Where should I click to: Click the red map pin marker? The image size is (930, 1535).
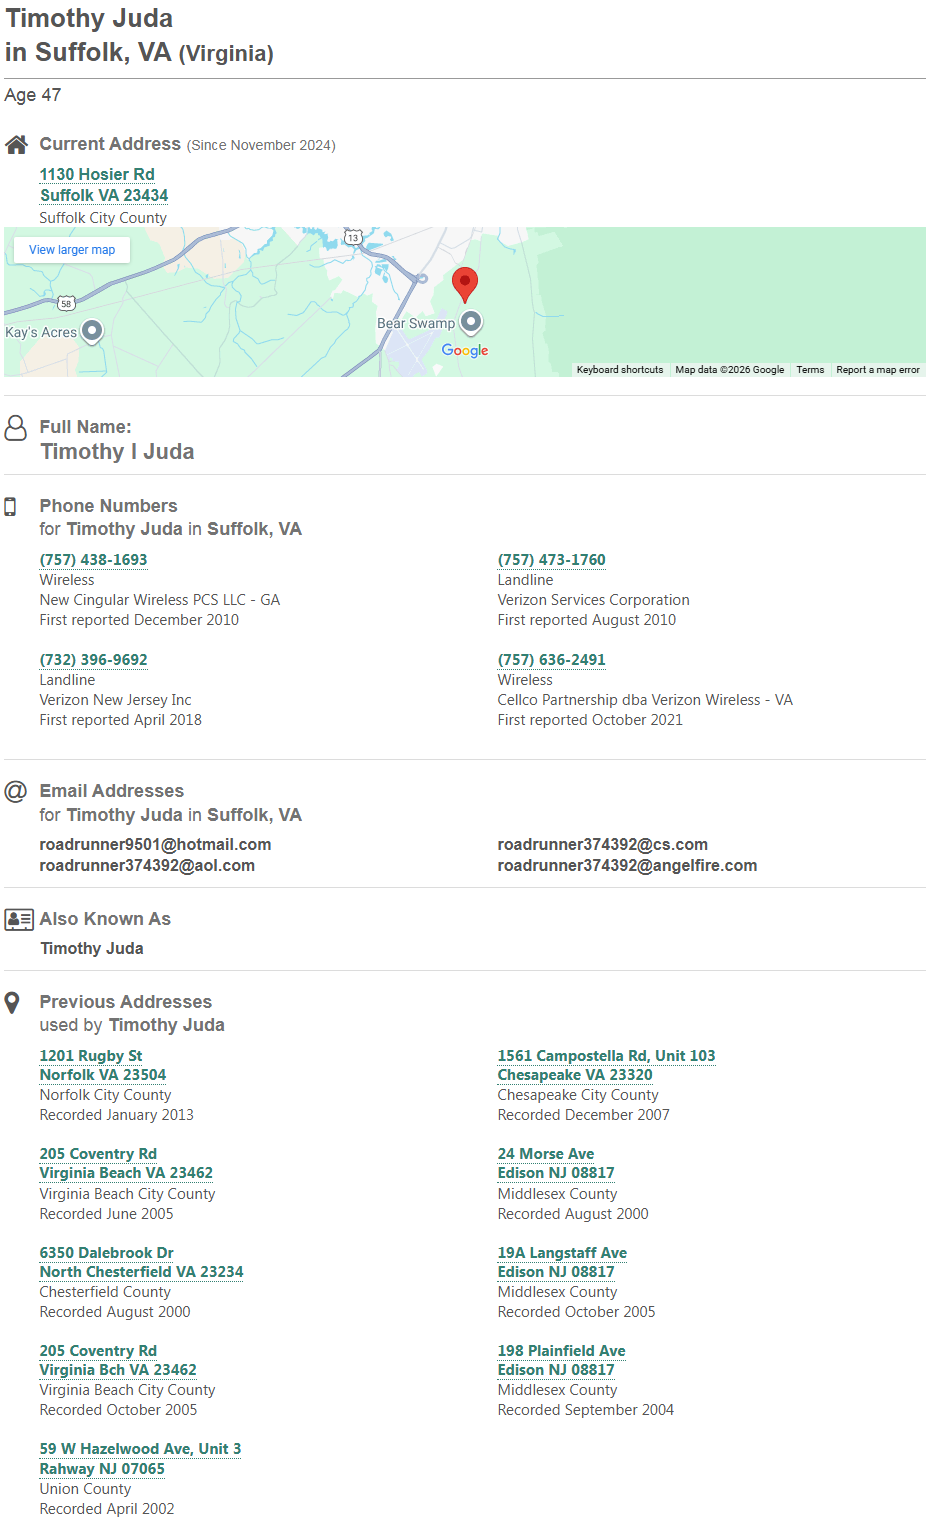464,283
